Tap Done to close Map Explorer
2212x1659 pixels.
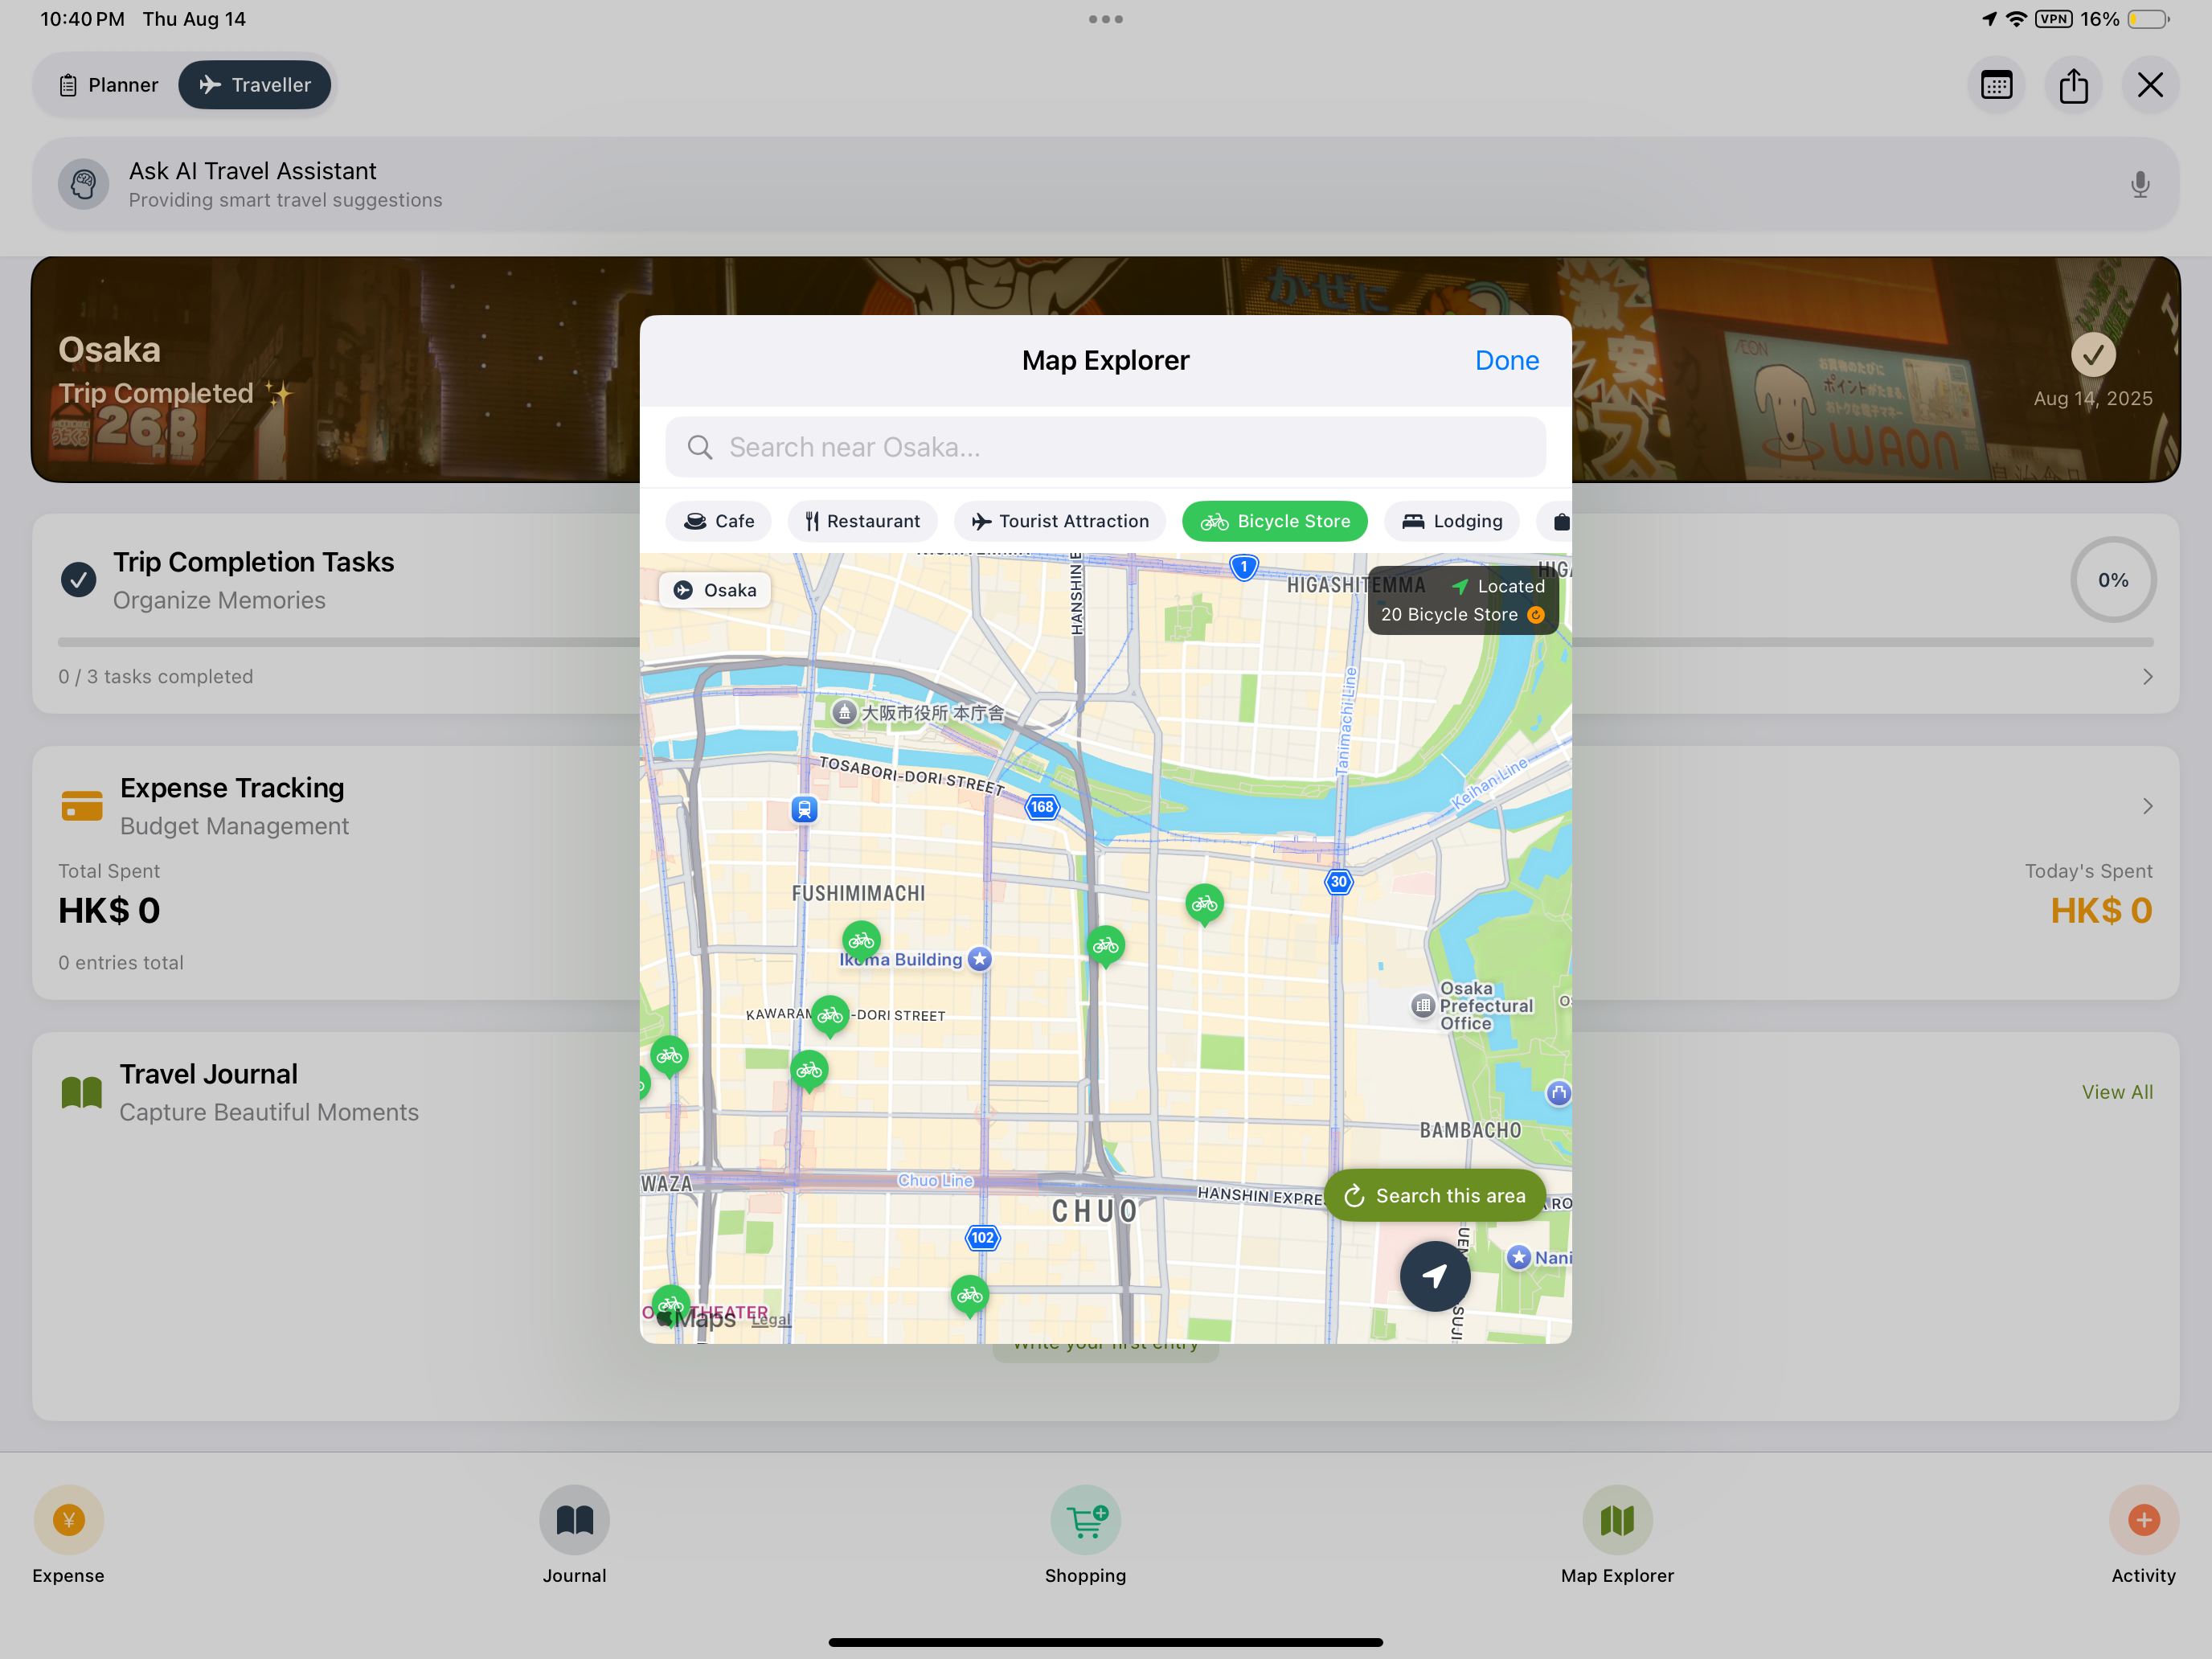pos(1507,360)
